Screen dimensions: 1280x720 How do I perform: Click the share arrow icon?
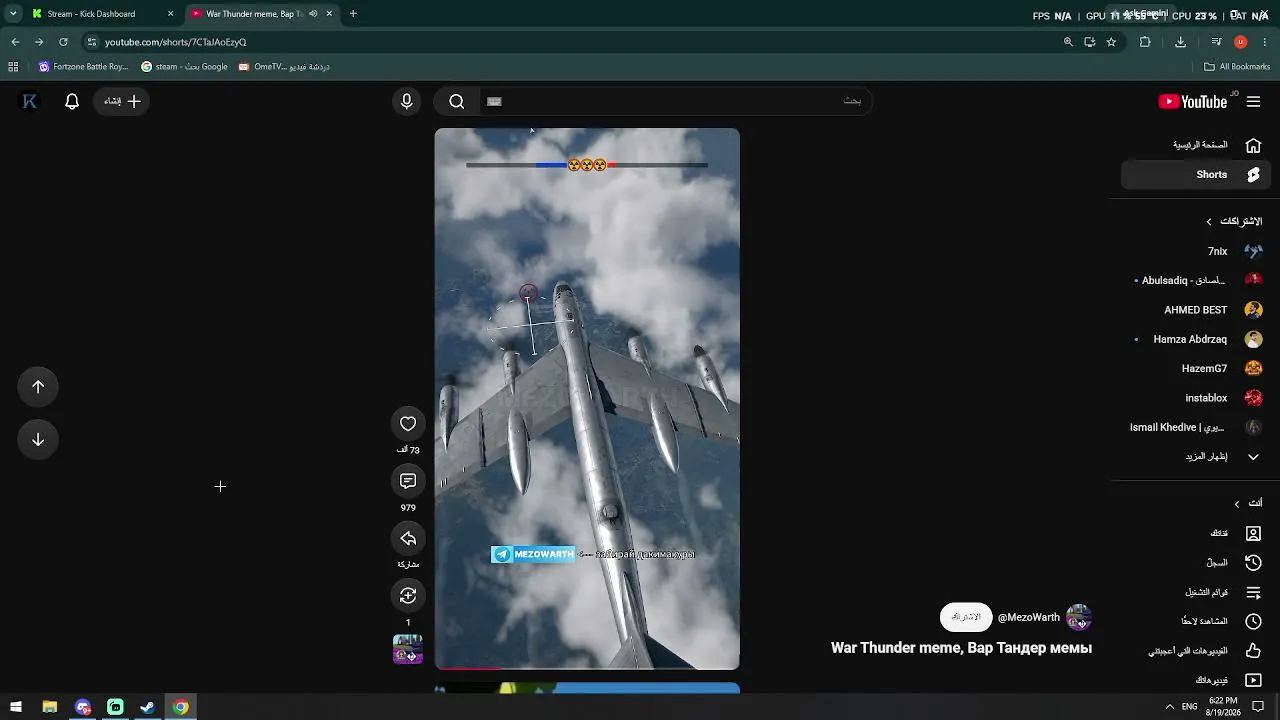tap(408, 538)
